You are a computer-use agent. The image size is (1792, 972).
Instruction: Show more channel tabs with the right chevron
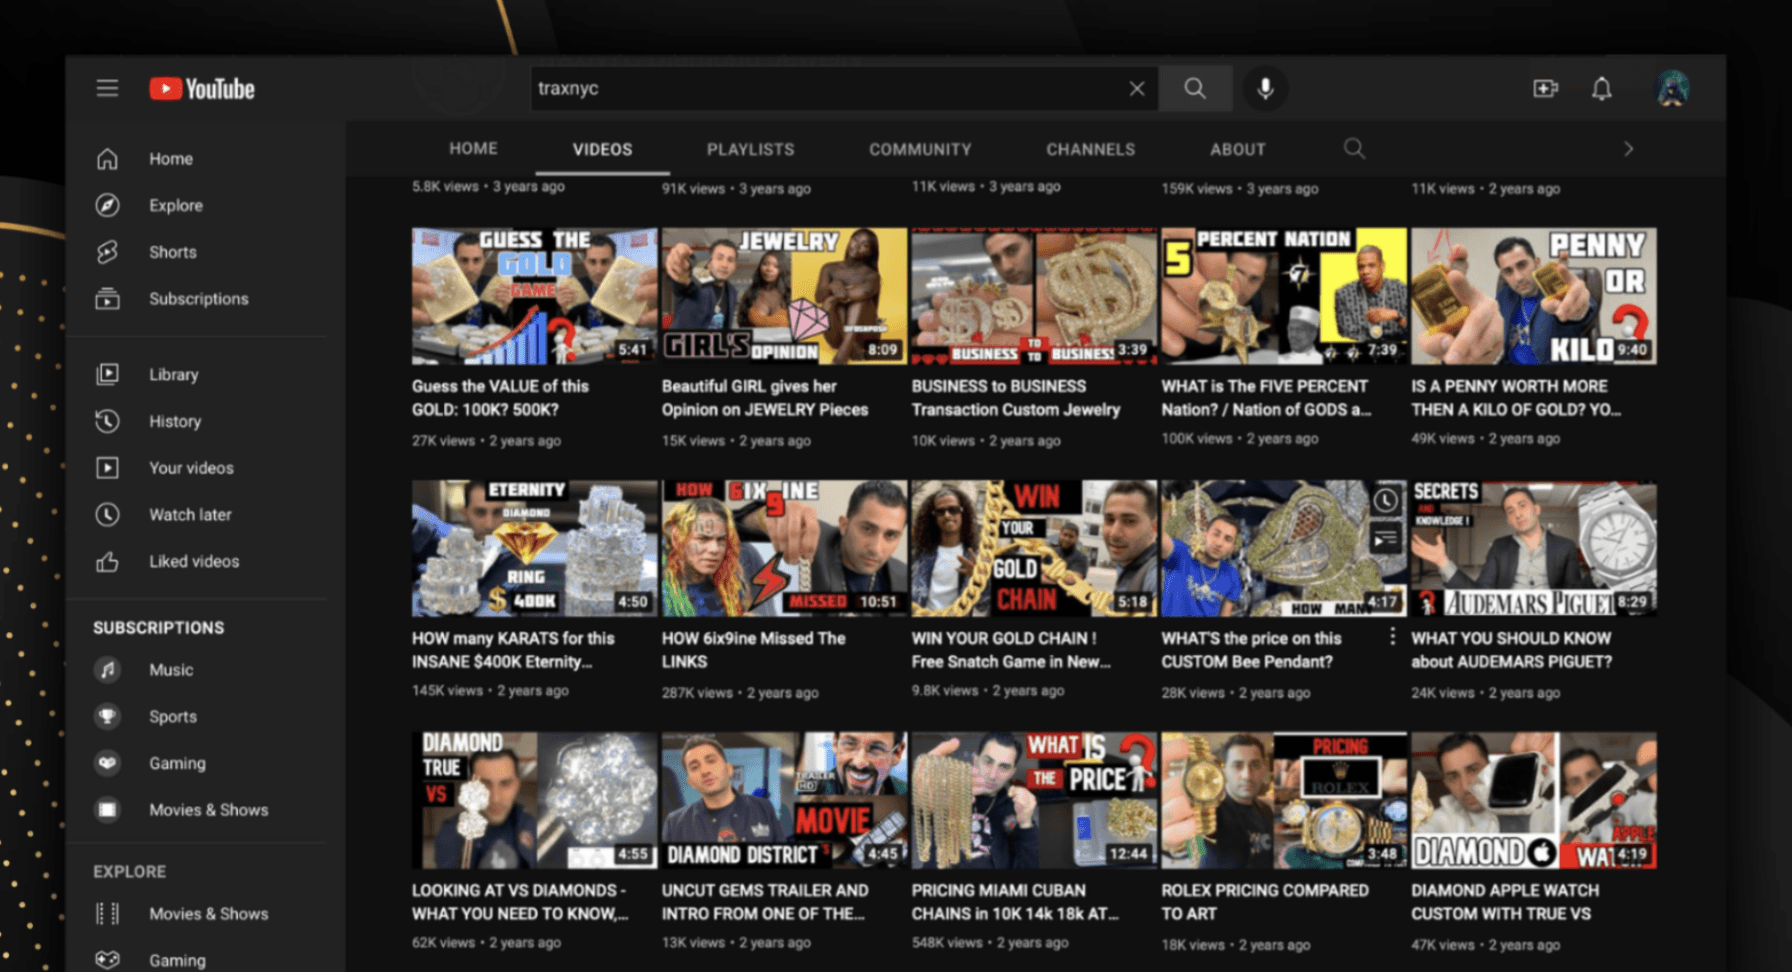coord(1628,149)
